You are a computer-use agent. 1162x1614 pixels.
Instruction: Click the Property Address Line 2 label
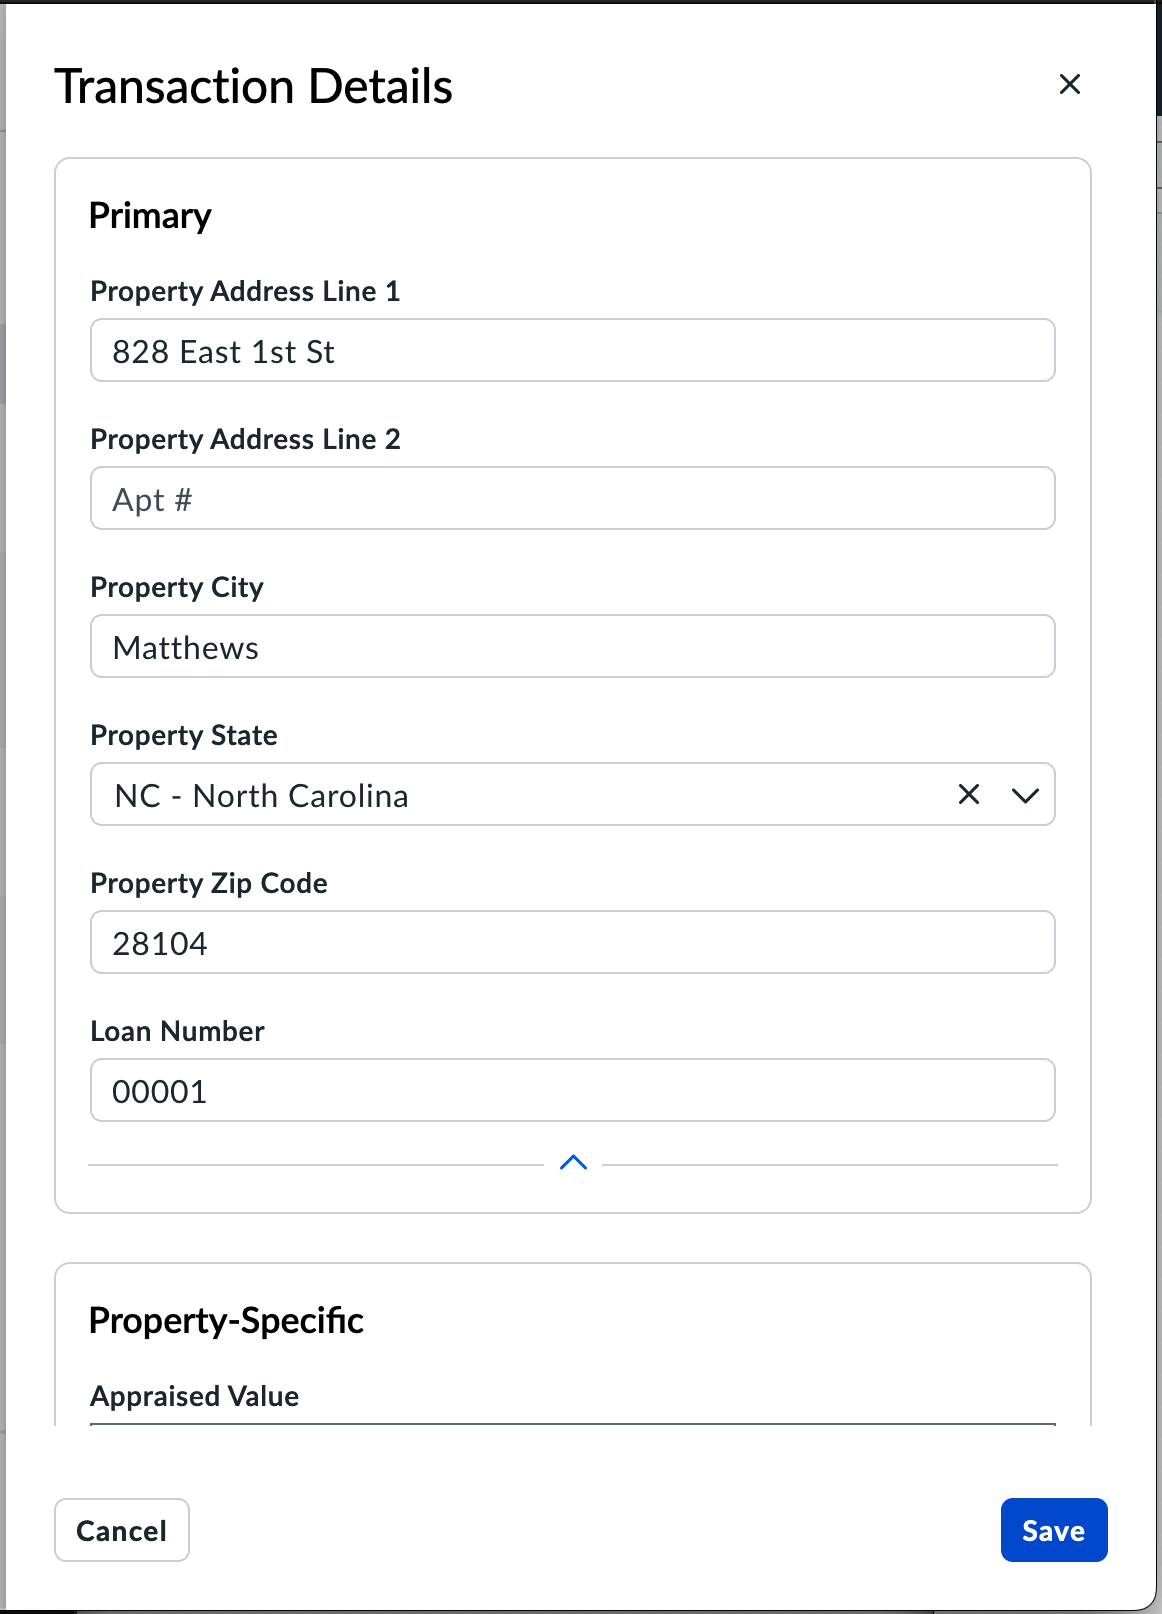pos(245,439)
